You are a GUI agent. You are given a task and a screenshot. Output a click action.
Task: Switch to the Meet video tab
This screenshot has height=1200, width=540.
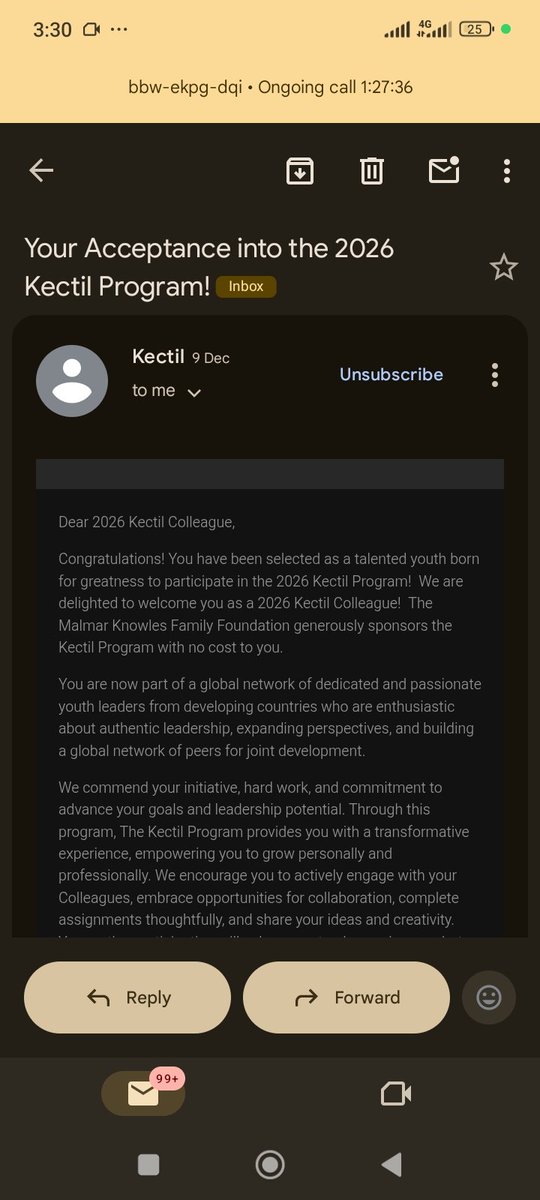click(x=396, y=1094)
